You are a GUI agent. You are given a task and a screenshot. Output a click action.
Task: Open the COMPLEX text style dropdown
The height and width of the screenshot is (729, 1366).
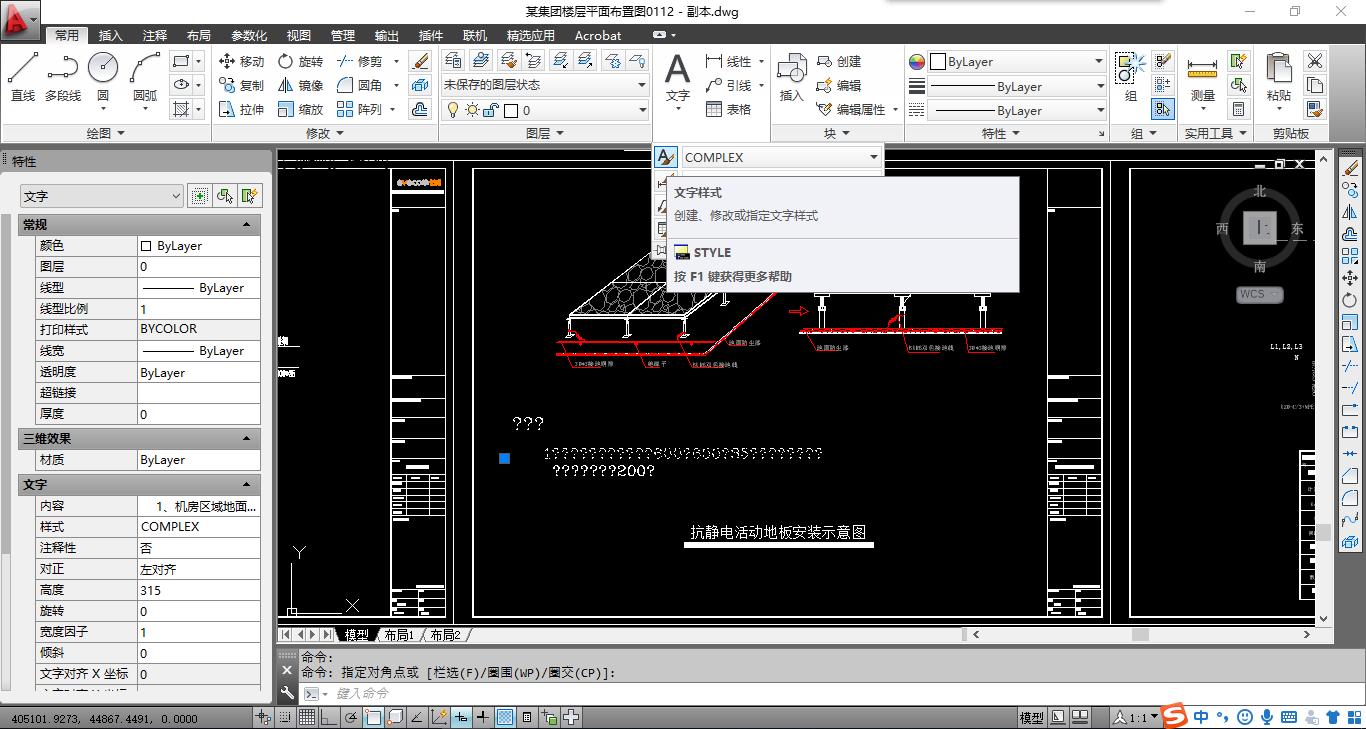coord(873,157)
